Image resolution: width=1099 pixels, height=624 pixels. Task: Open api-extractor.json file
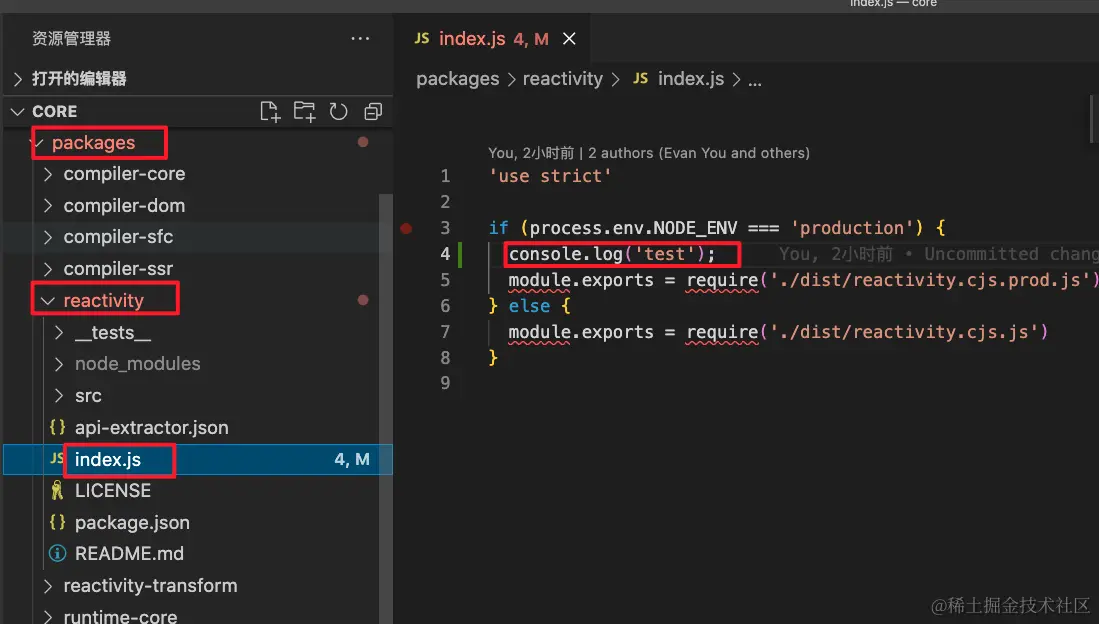[151, 427]
